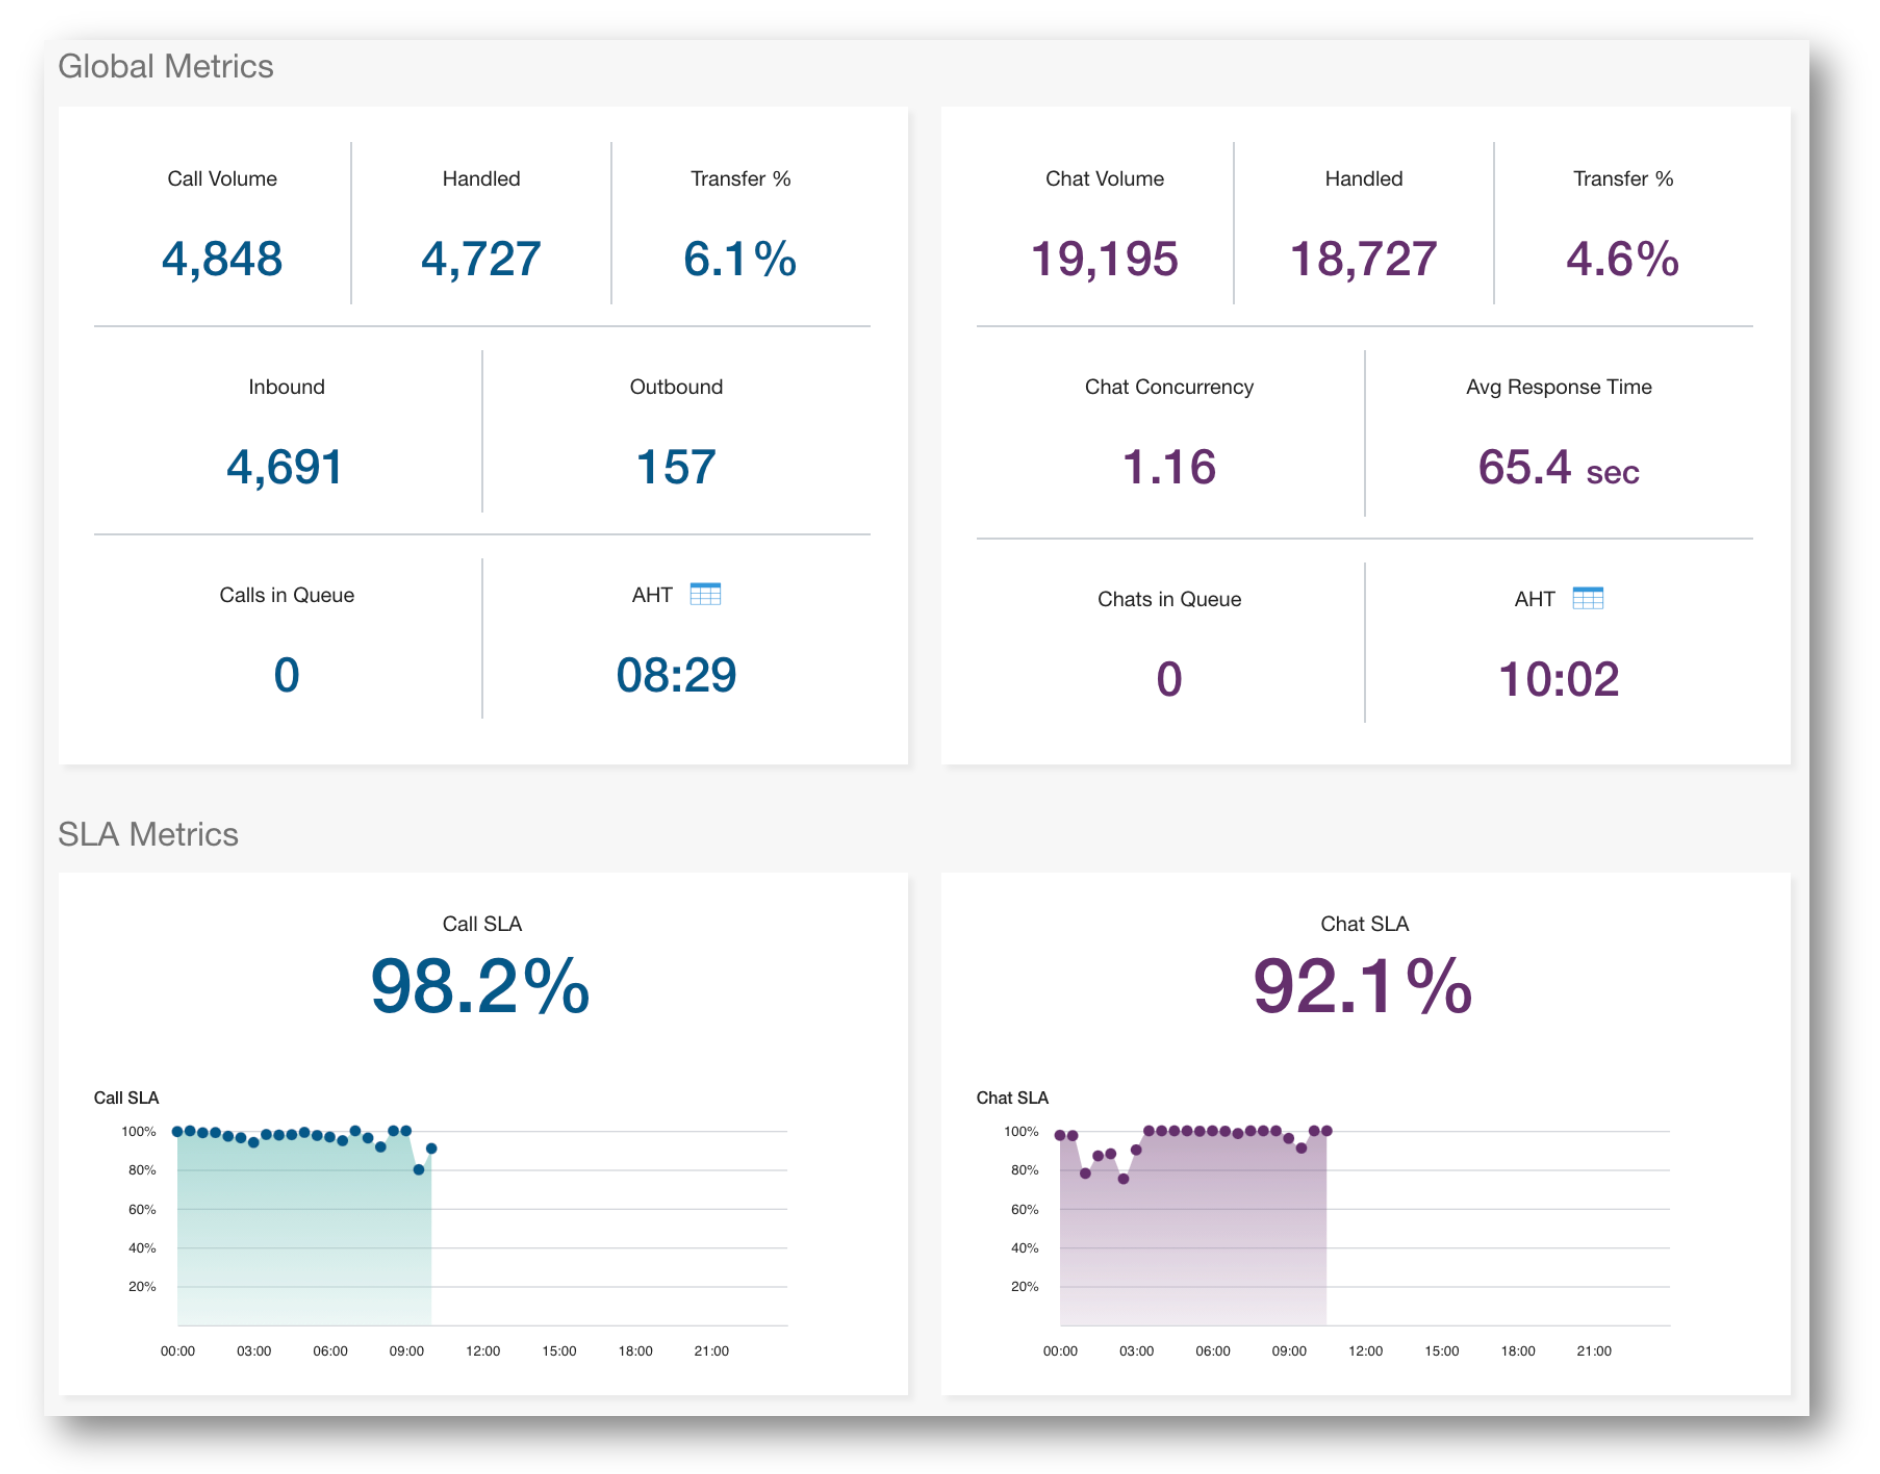The height and width of the screenshot is (1474, 1880).
Task: Select the chats AHT value 10:02
Action: [x=1558, y=679]
